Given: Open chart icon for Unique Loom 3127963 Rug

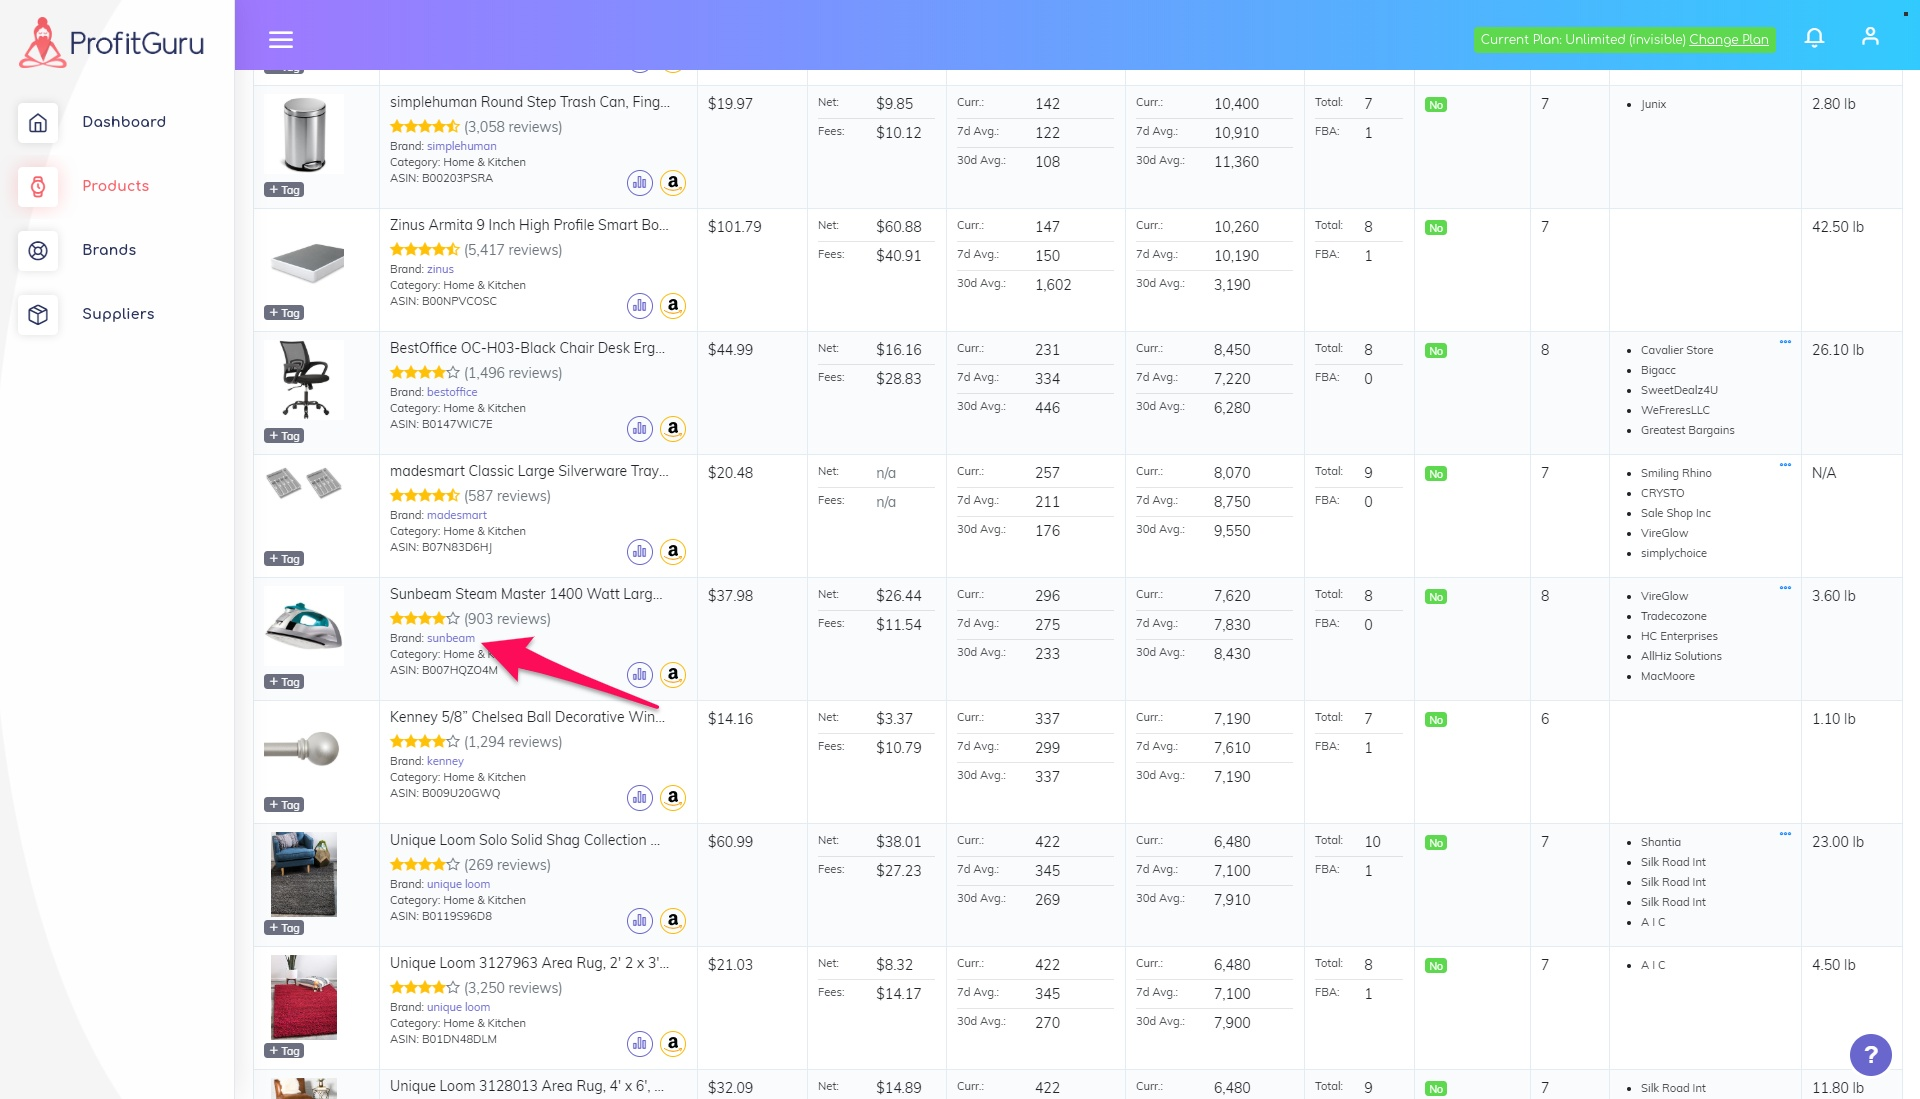Looking at the screenshot, I should pyautogui.click(x=640, y=1043).
